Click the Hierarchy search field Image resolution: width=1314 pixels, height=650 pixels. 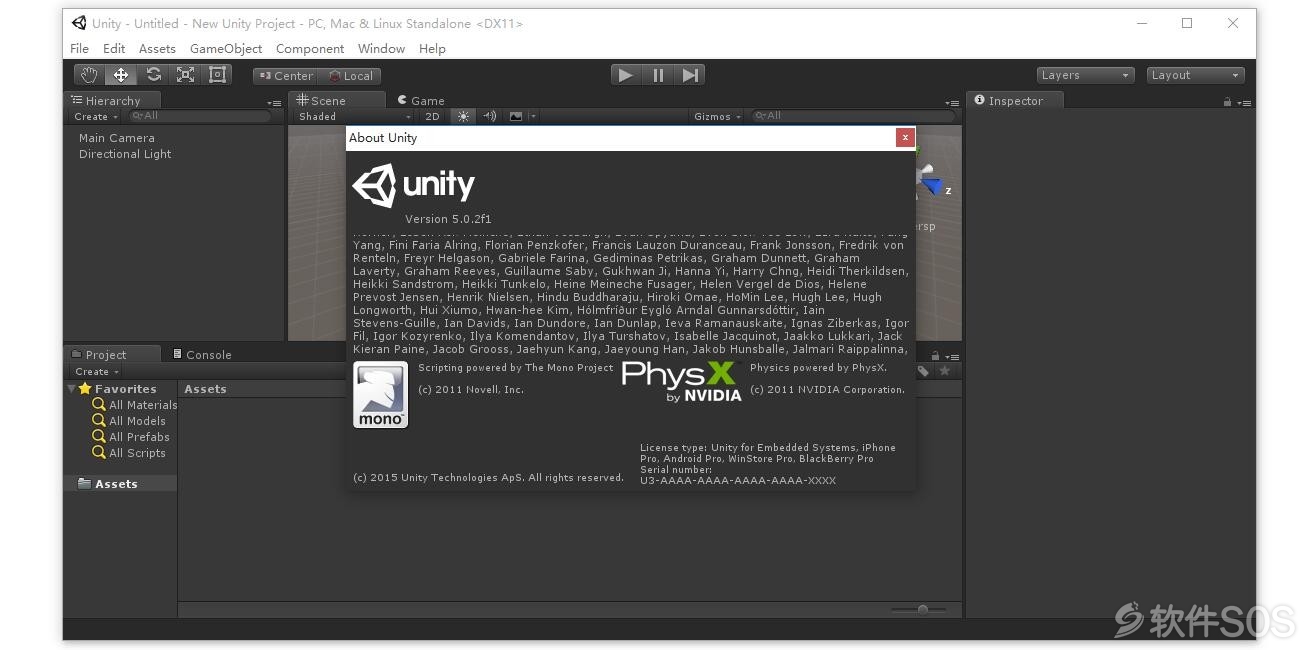point(200,116)
